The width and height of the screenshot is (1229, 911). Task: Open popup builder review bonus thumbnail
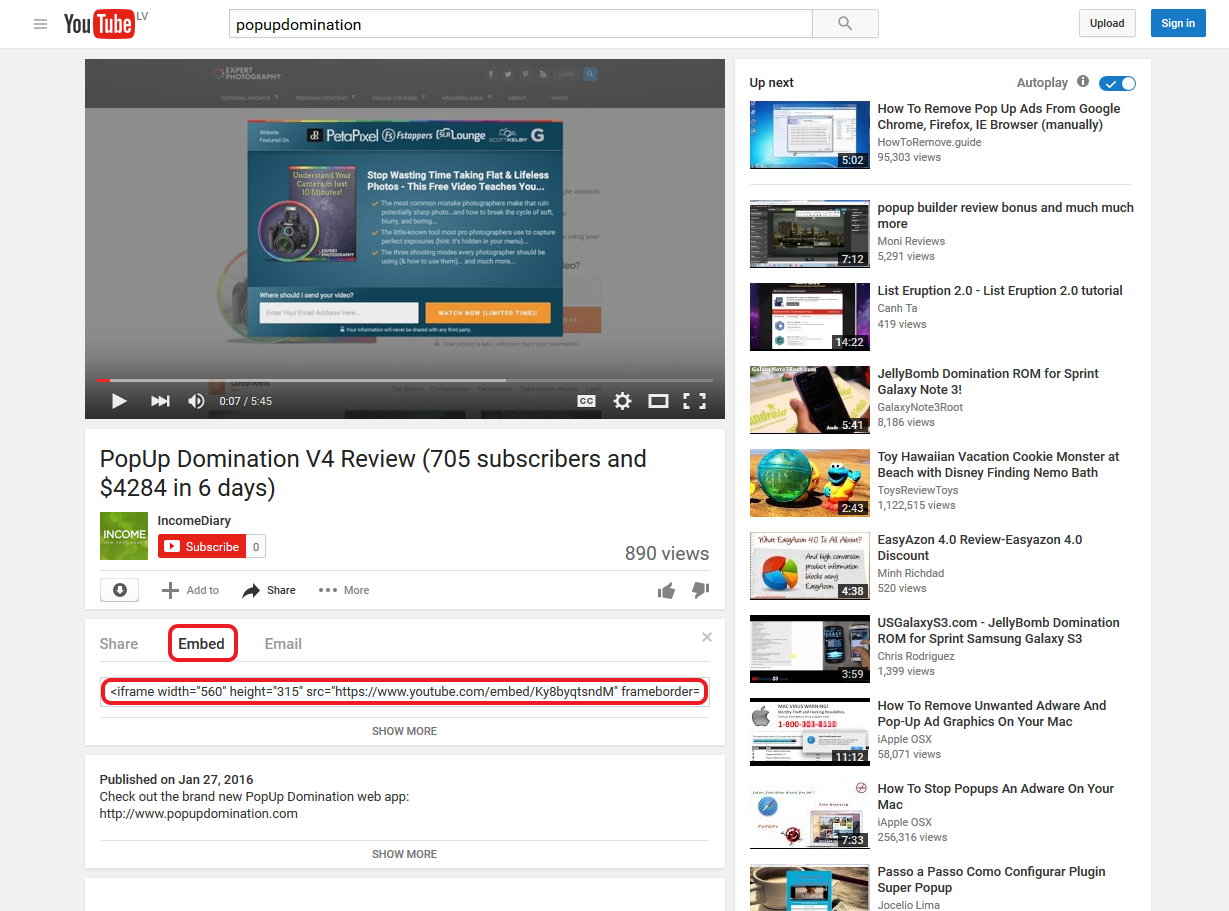coord(810,234)
